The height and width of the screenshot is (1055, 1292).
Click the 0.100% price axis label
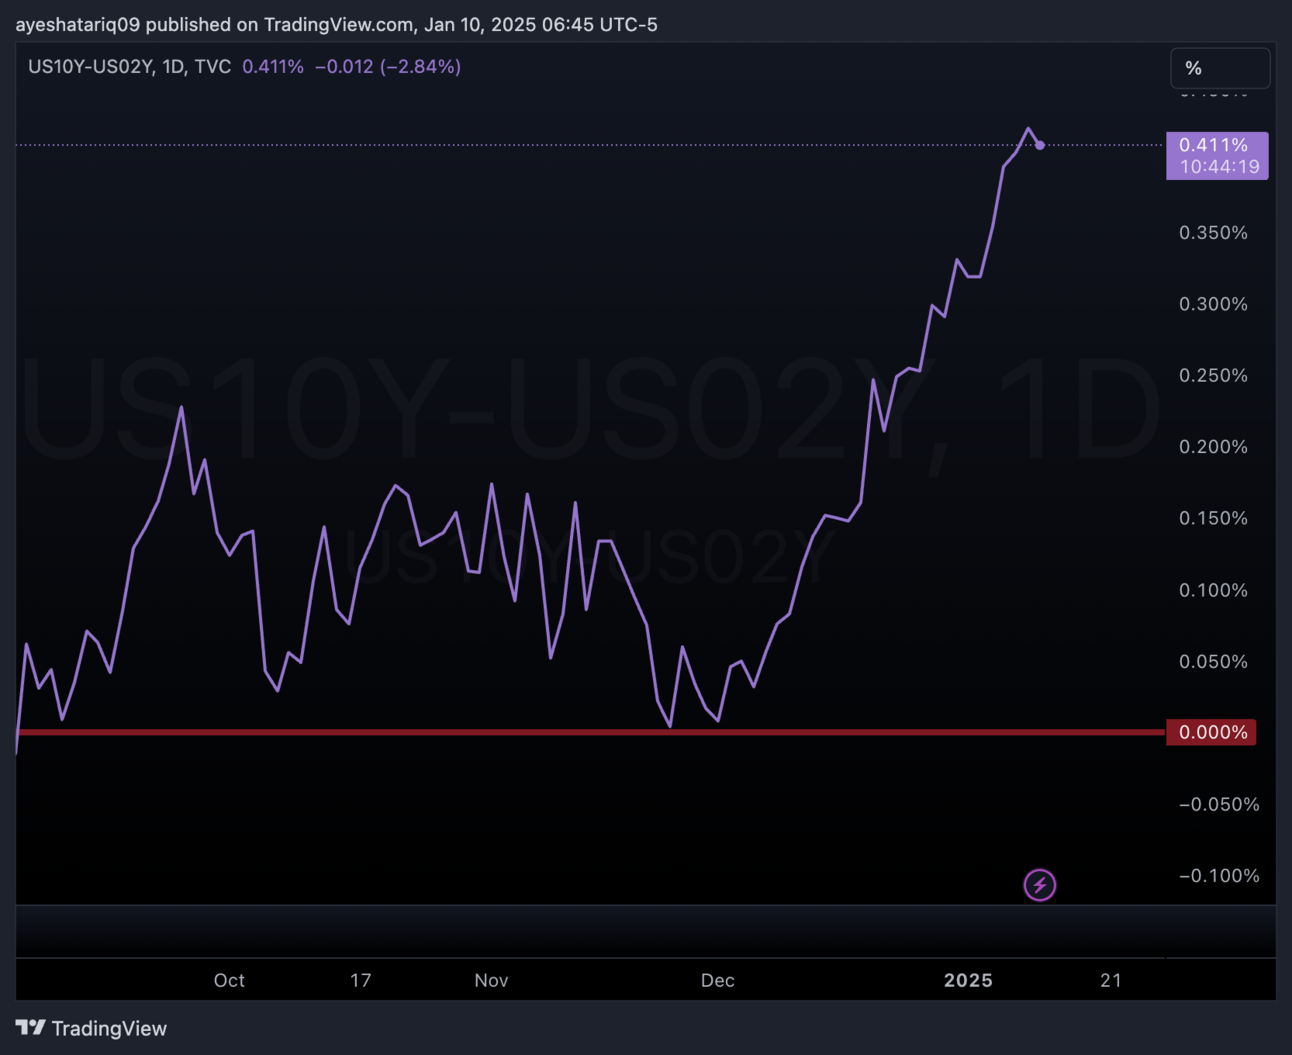point(1213,590)
